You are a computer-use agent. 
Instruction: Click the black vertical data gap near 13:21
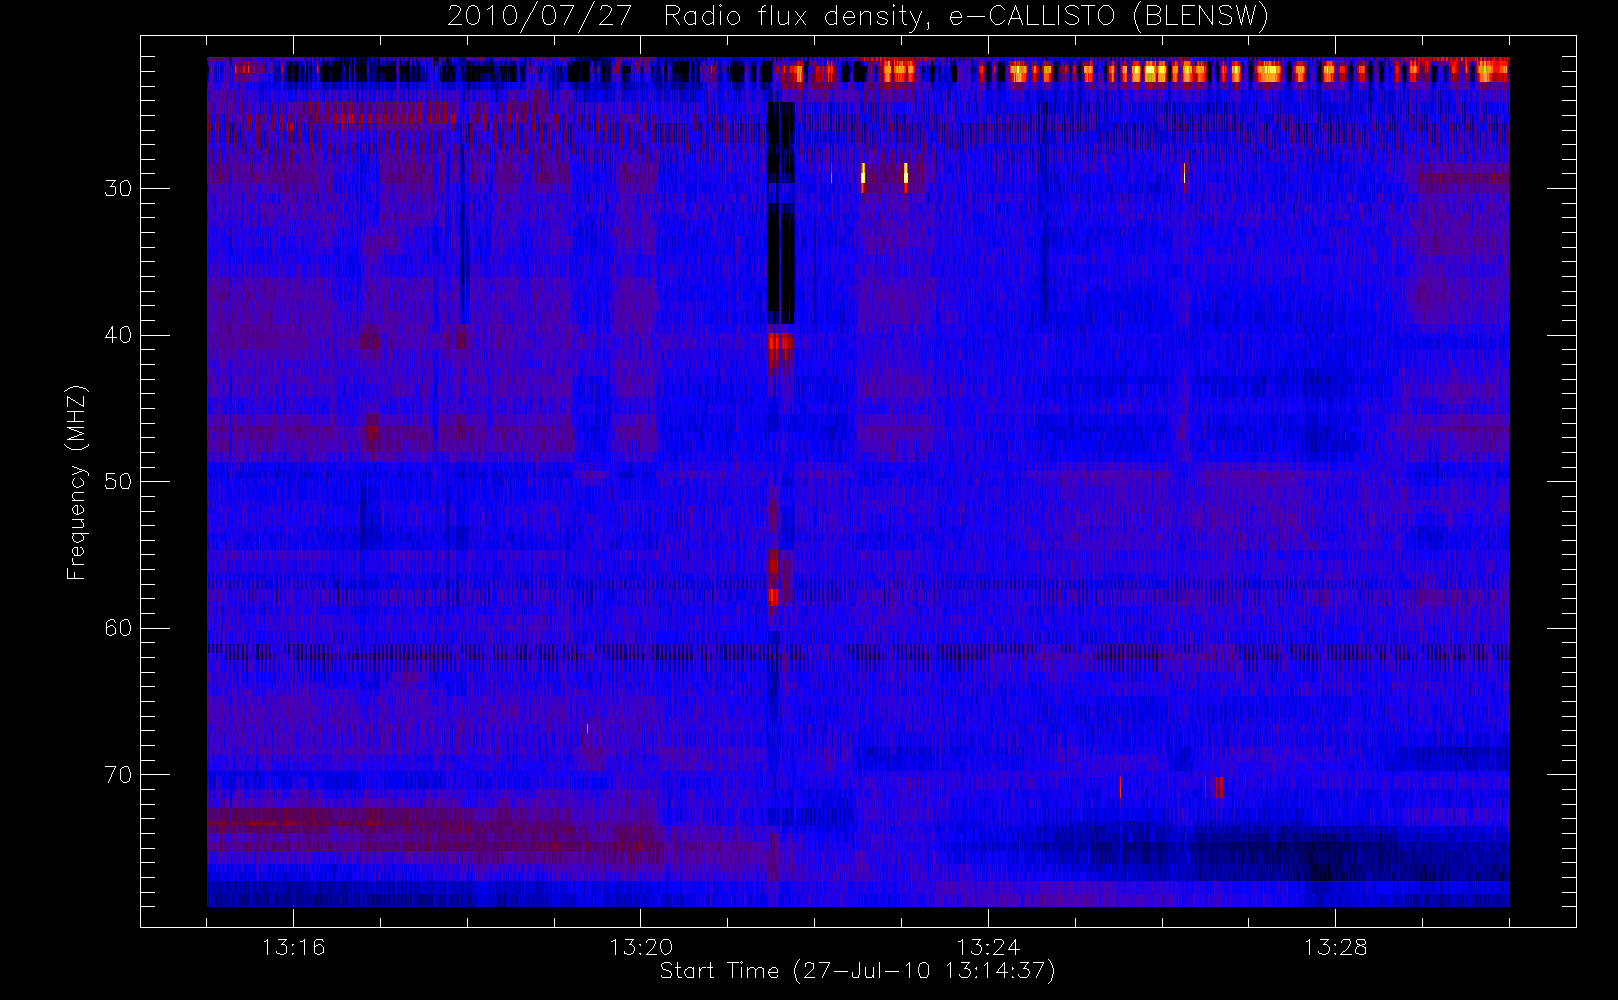[x=780, y=212]
